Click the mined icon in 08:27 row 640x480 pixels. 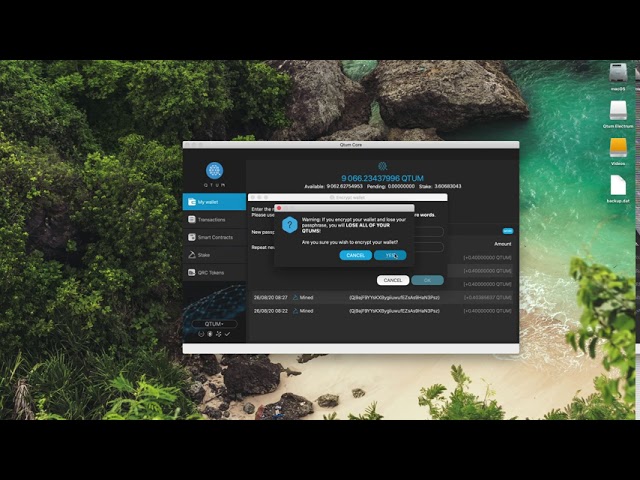coord(296,298)
